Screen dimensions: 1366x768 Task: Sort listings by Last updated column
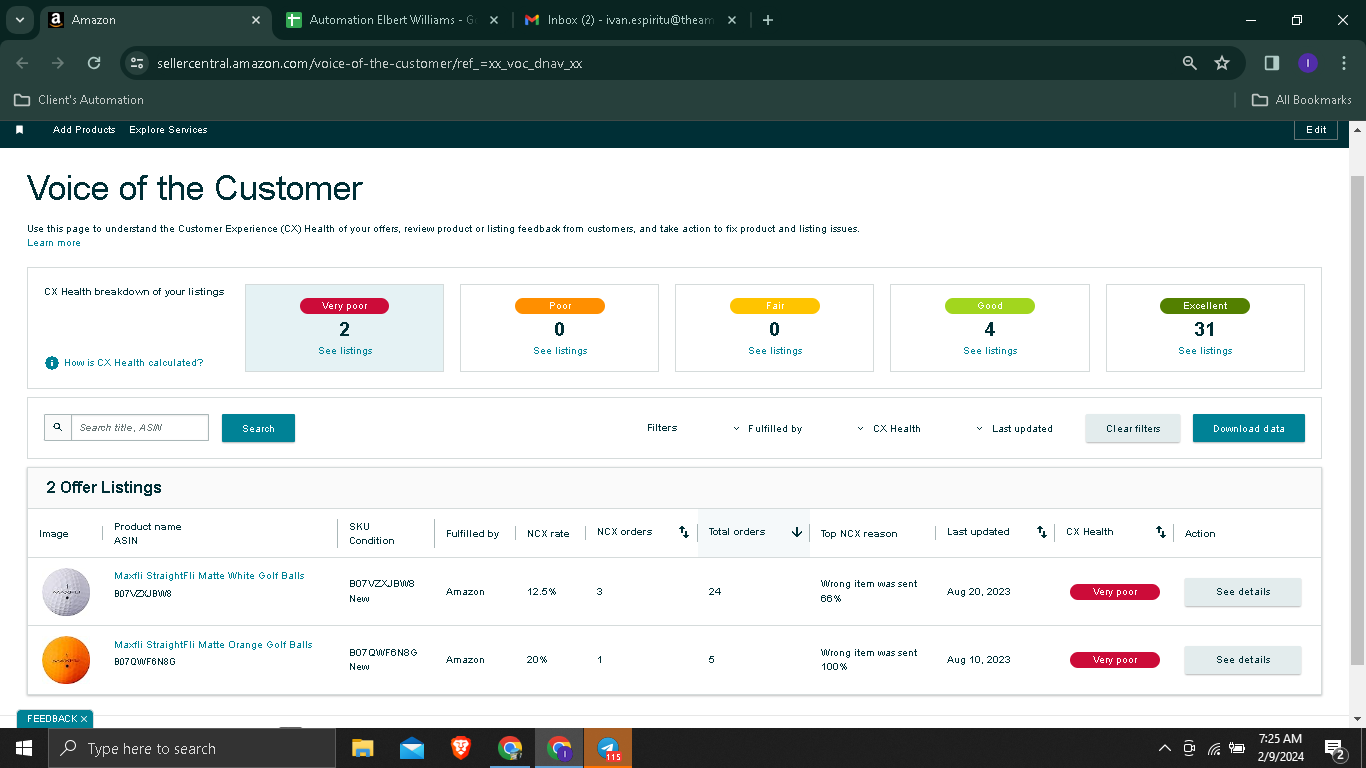pyautogui.click(x=1042, y=532)
